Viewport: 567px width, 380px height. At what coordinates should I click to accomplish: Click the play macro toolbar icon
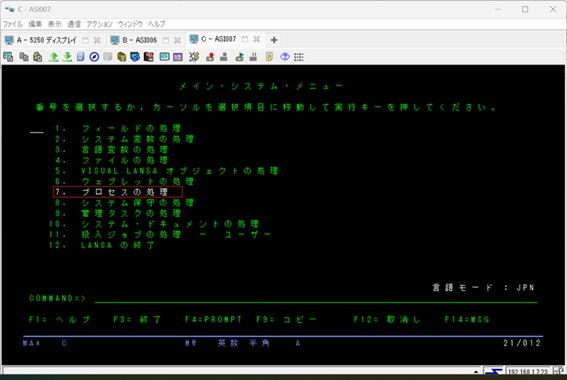click(x=239, y=57)
